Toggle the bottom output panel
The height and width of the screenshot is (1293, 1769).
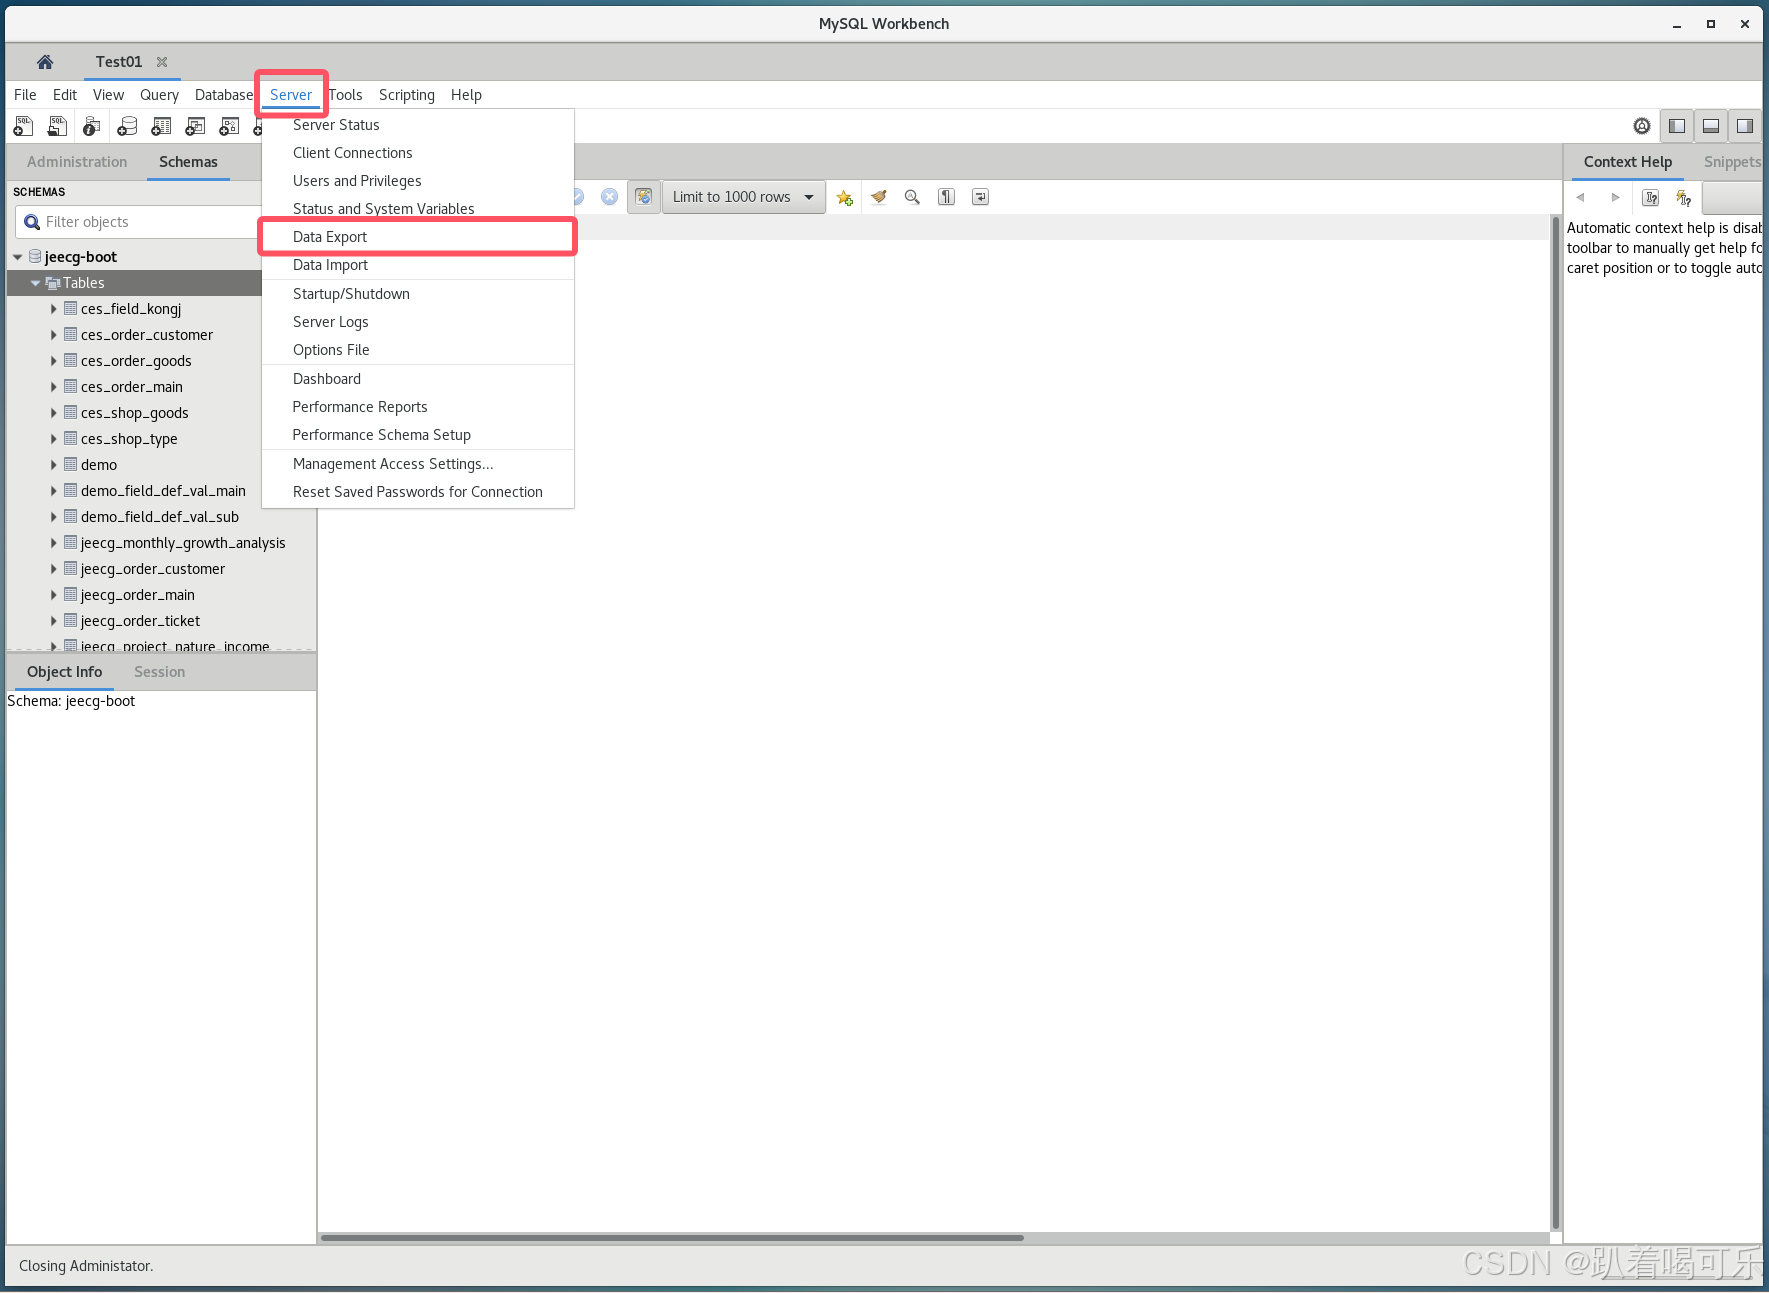[x=1711, y=126]
